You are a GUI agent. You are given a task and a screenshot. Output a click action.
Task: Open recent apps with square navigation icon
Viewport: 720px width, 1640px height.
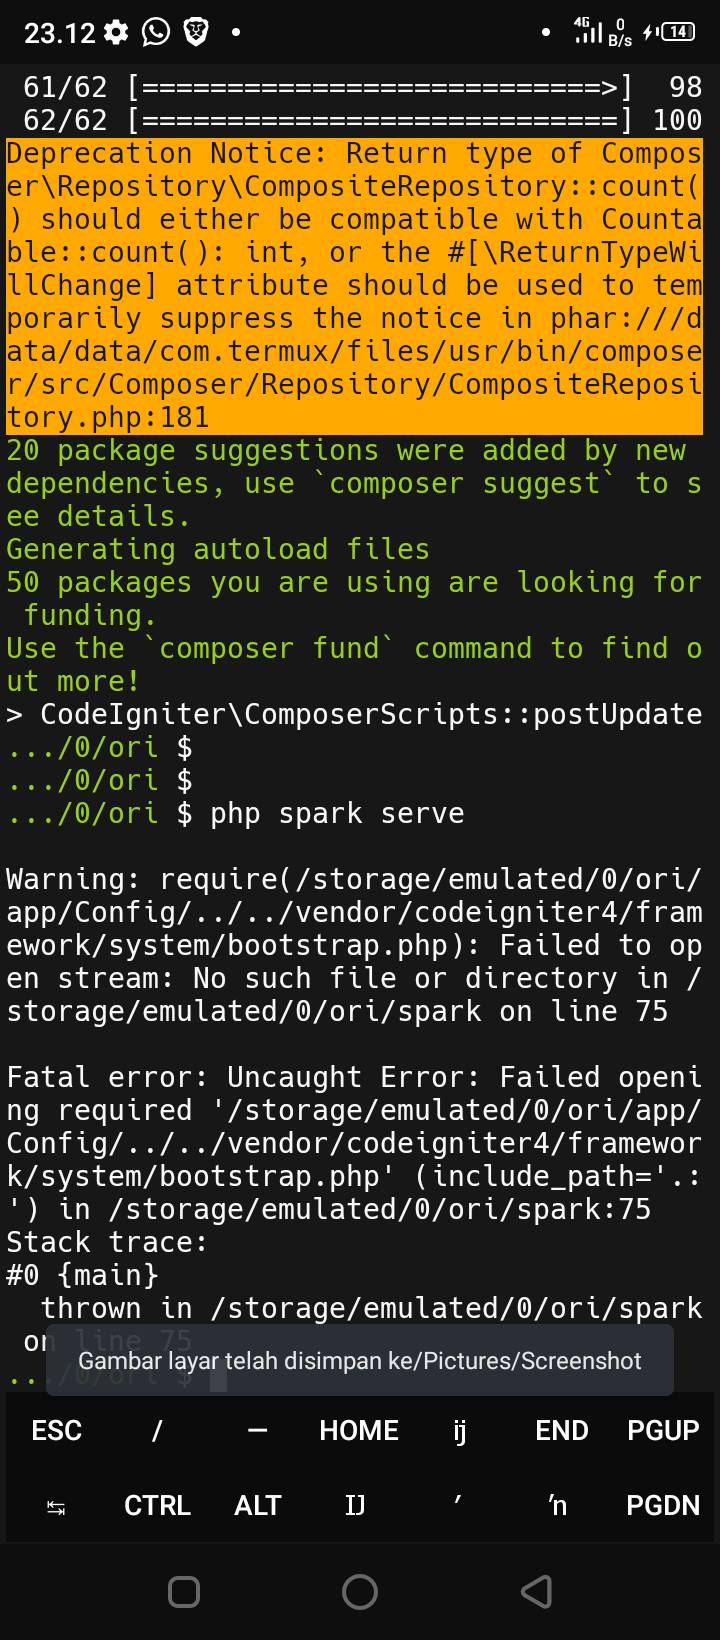pos(184,1591)
